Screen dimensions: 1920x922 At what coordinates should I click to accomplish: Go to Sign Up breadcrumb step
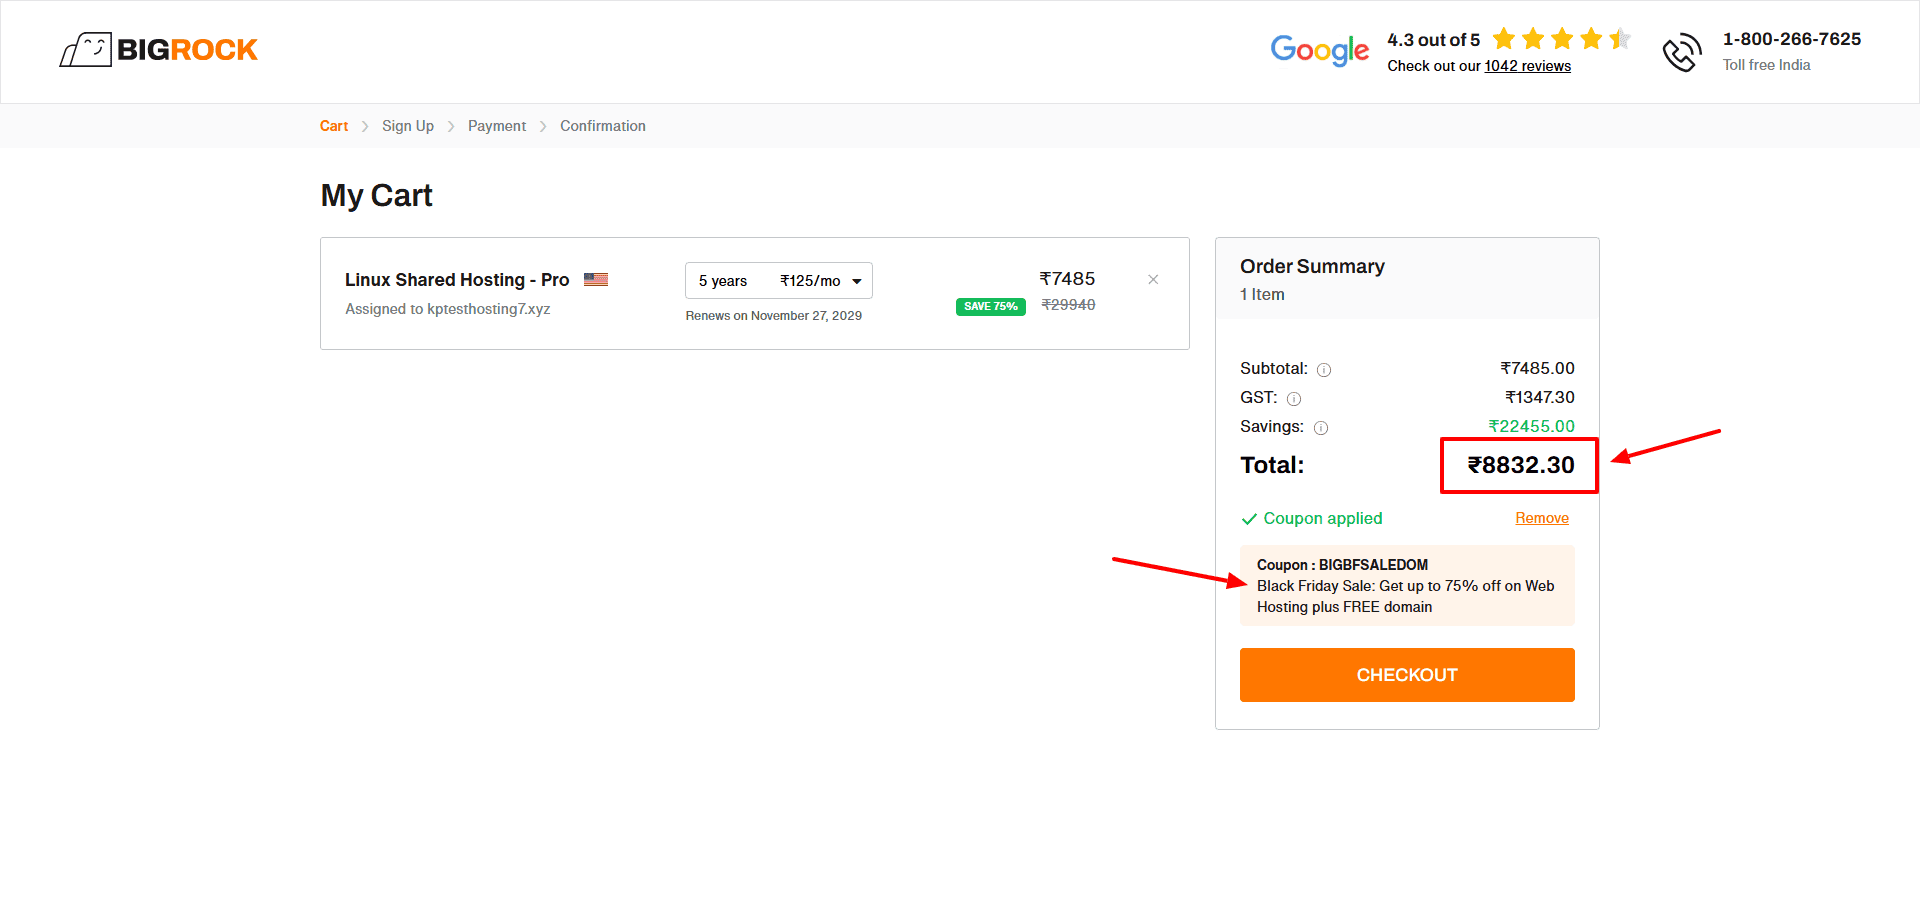tap(408, 126)
